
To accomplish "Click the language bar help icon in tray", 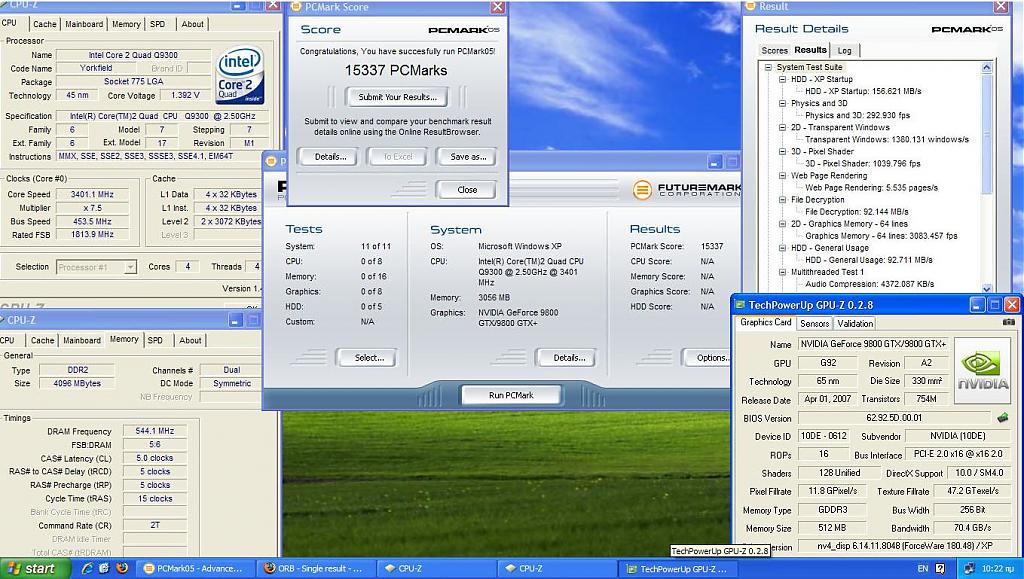I will click(x=940, y=569).
